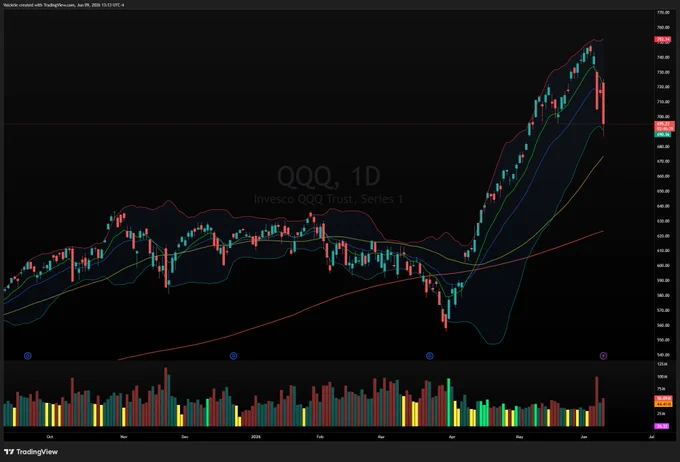Image resolution: width=680 pixels, height=462 pixels.
Task: Click the 700.00 tick on the price axis
Action: pos(664,117)
